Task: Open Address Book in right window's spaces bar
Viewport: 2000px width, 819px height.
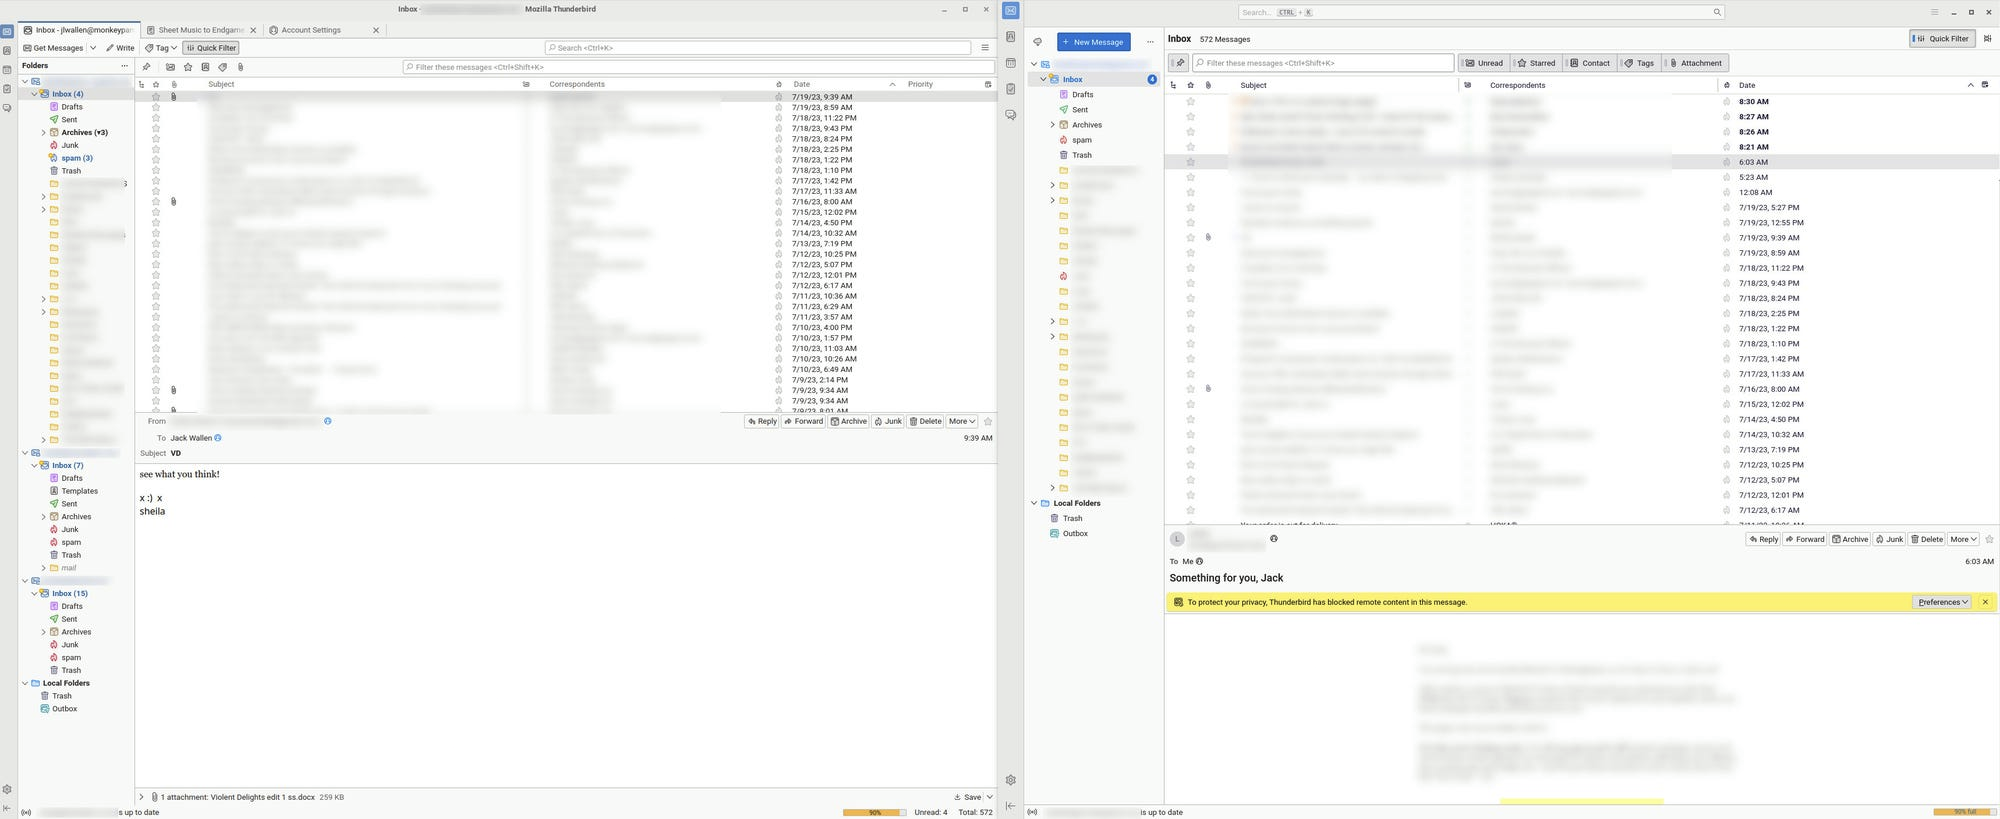Action: [x=1011, y=37]
